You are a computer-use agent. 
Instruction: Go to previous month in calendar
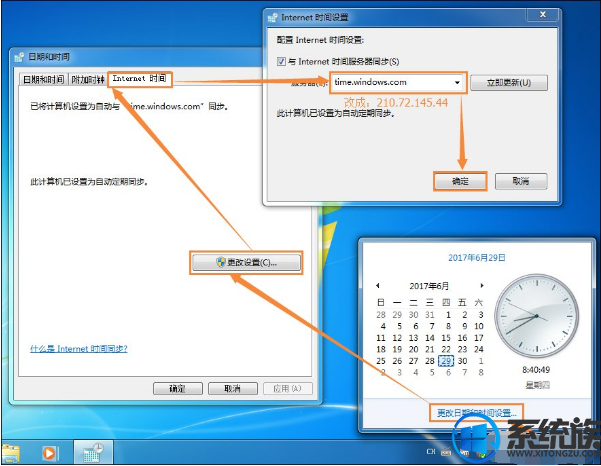click(x=378, y=286)
